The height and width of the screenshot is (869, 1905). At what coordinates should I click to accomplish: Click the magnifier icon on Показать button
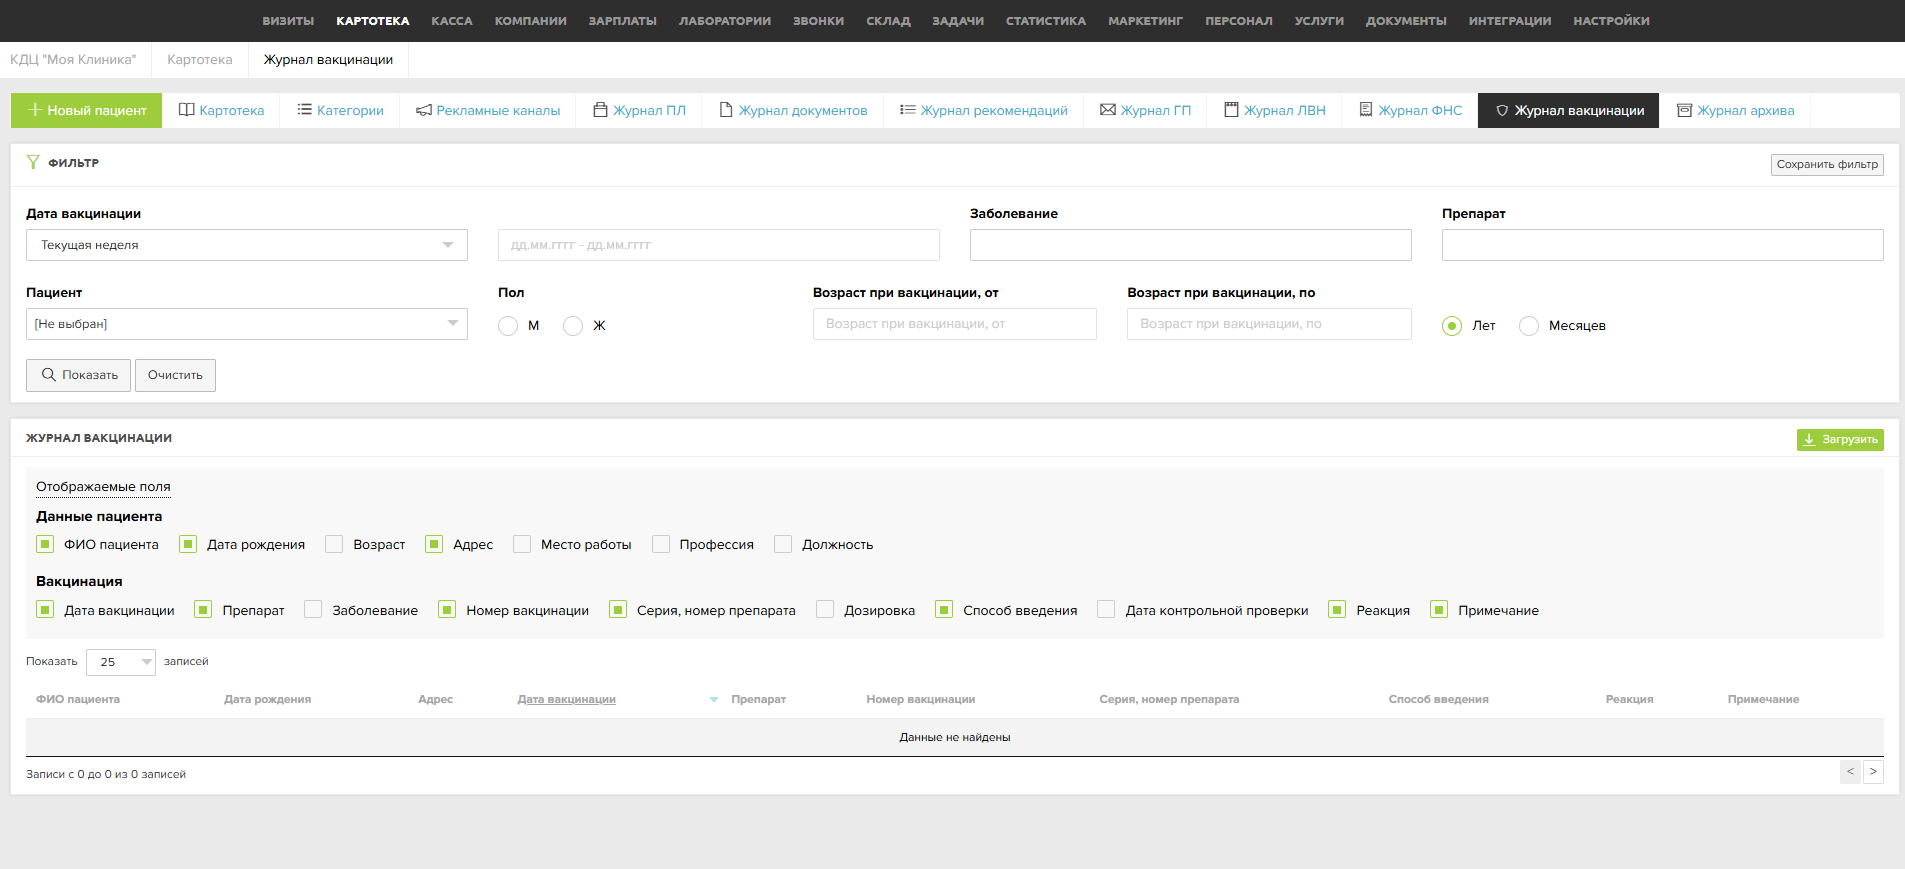[x=48, y=375]
